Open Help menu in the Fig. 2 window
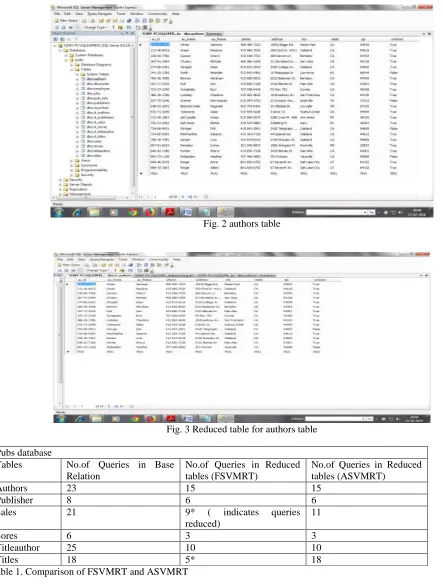Viewport: 443px width, 585px height. (175, 14)
